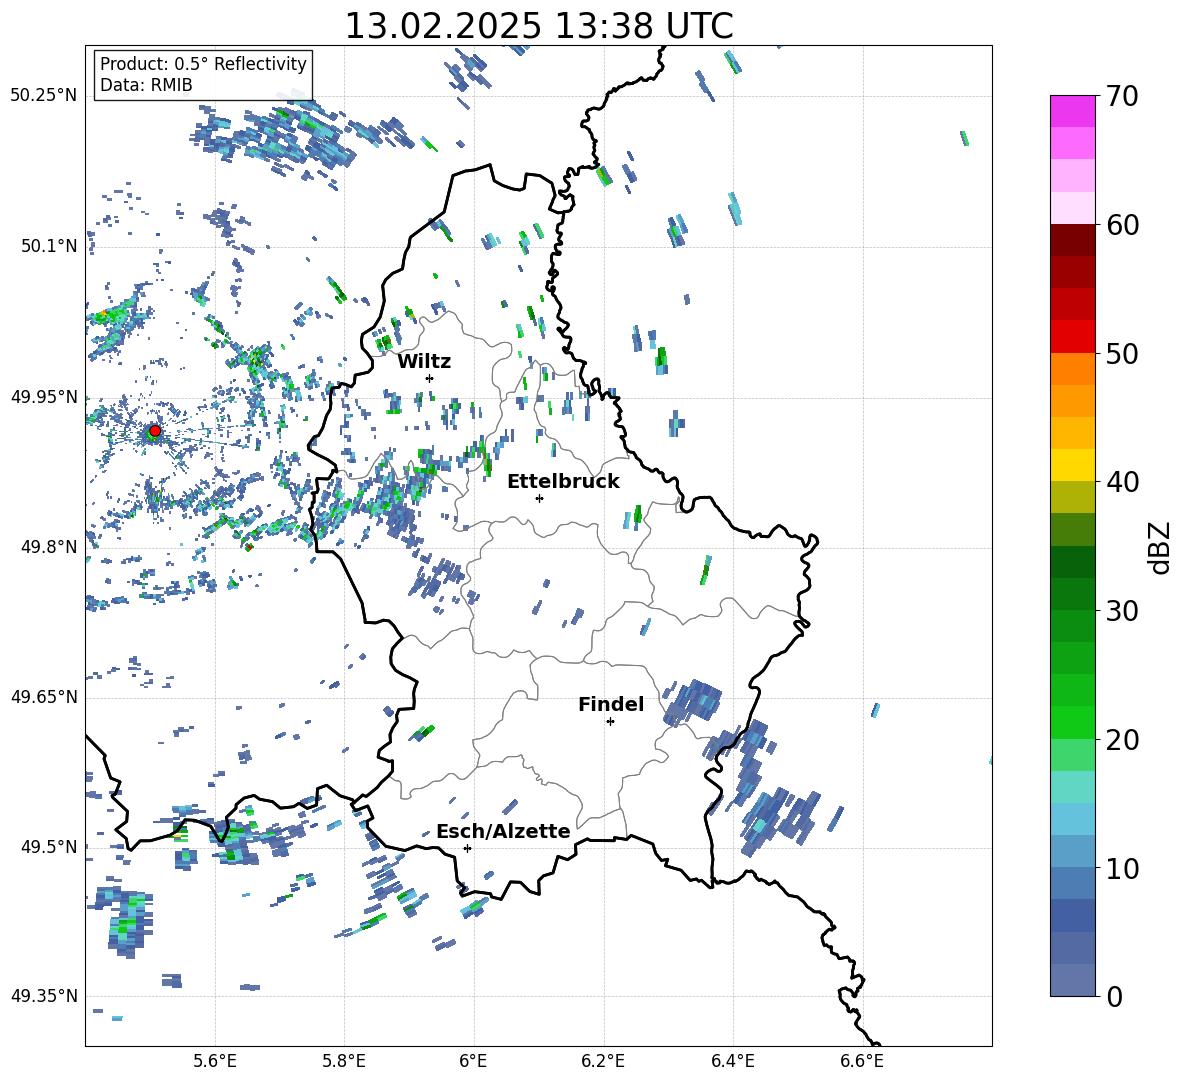Click the colorbar value 20
Viewport: 1184px width, 1081px height.
[x=1122, y=740]
